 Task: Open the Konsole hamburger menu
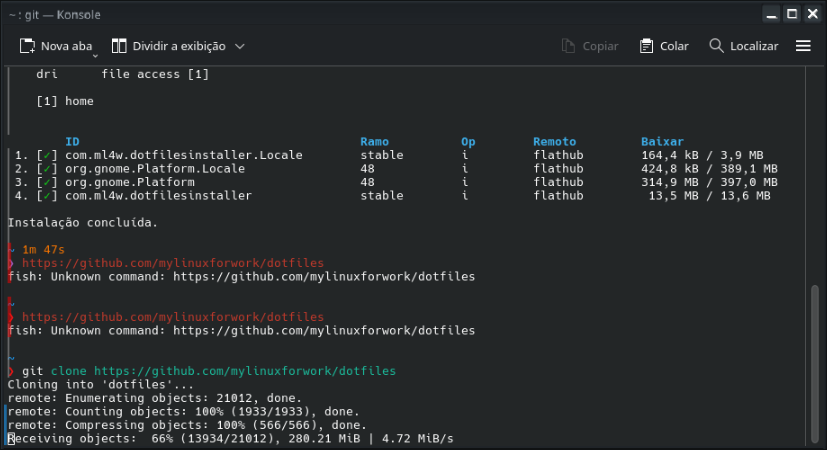coord(803,46)
